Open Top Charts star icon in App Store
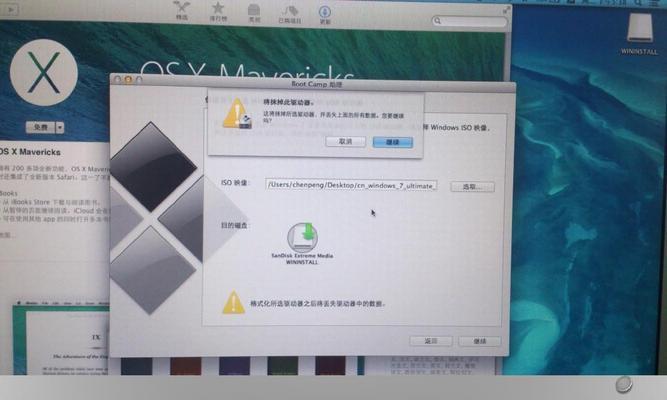This screenshot has width=667, height=400. tap(218, 11)
